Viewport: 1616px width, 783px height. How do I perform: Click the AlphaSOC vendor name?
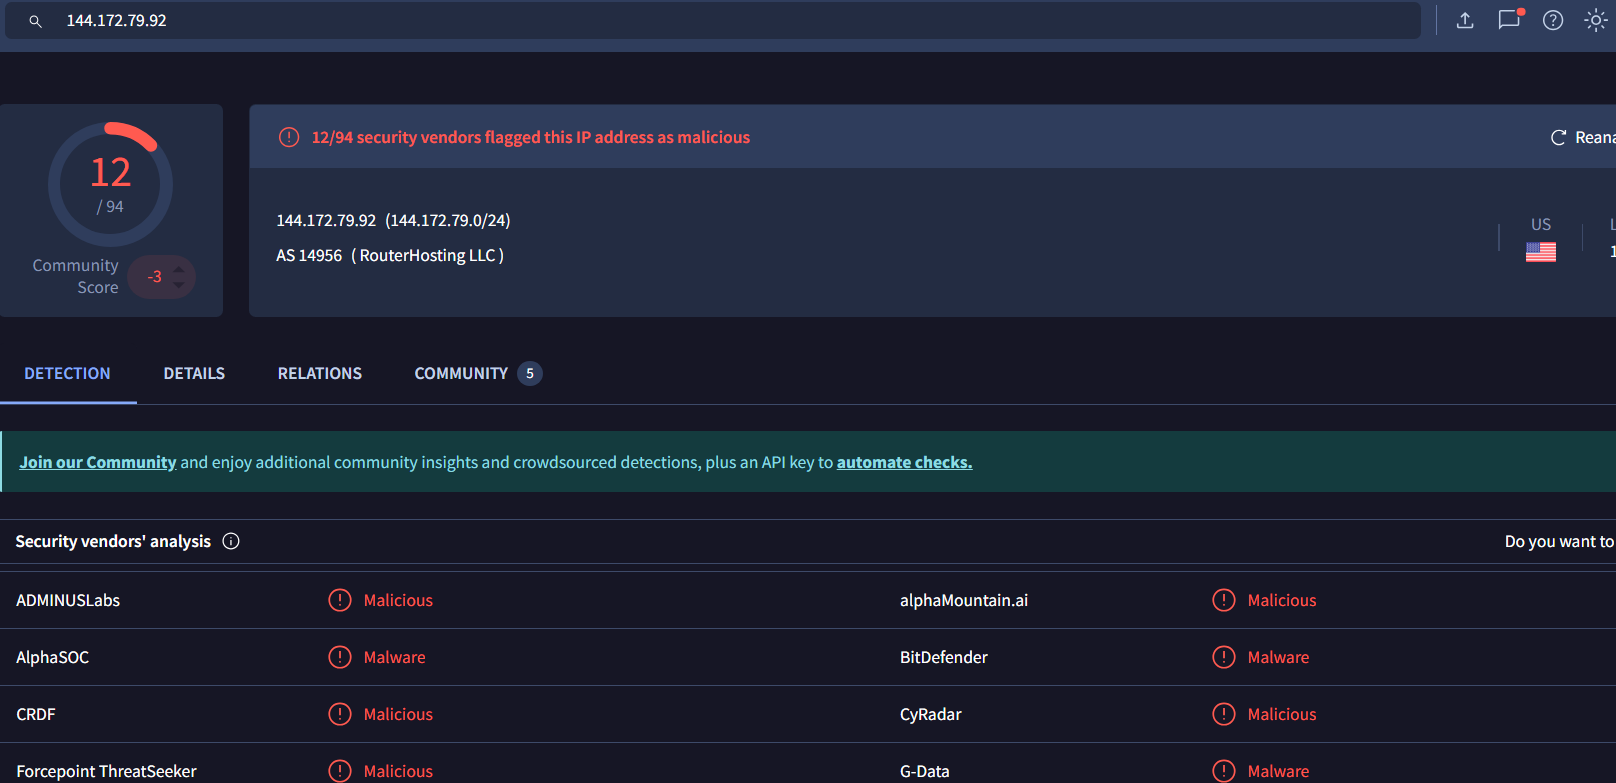pyautogui.click(x=53, y=657)
